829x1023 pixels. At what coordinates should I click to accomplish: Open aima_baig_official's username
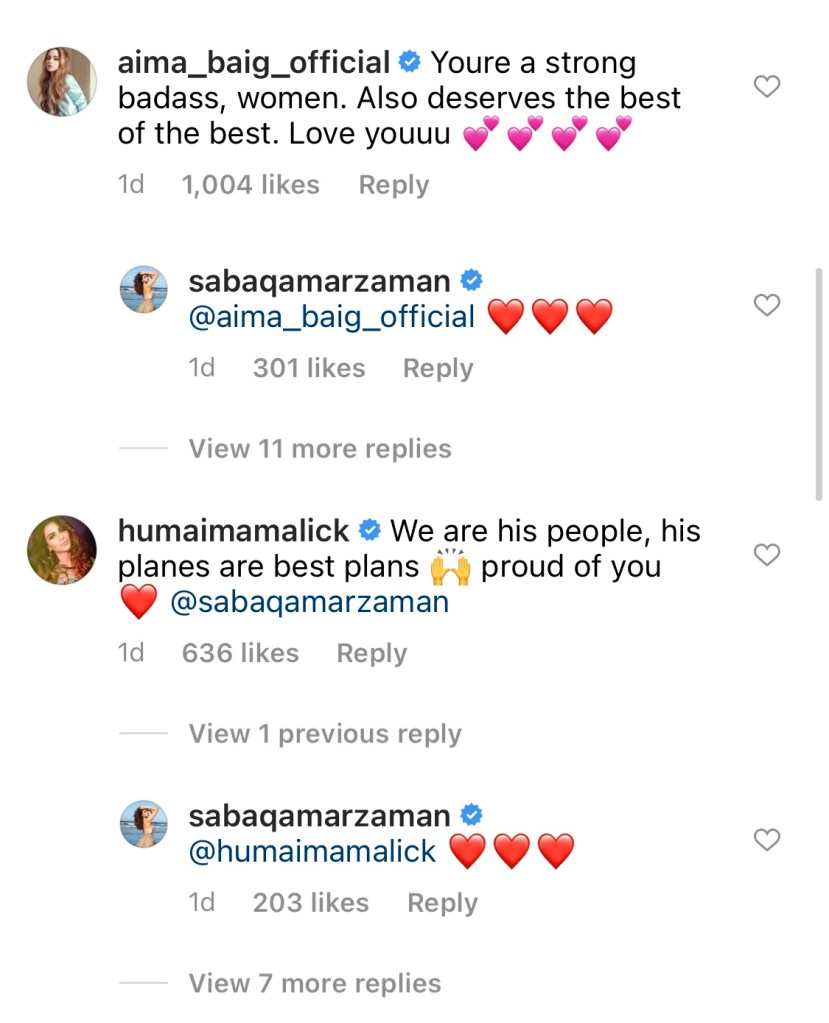255,61
